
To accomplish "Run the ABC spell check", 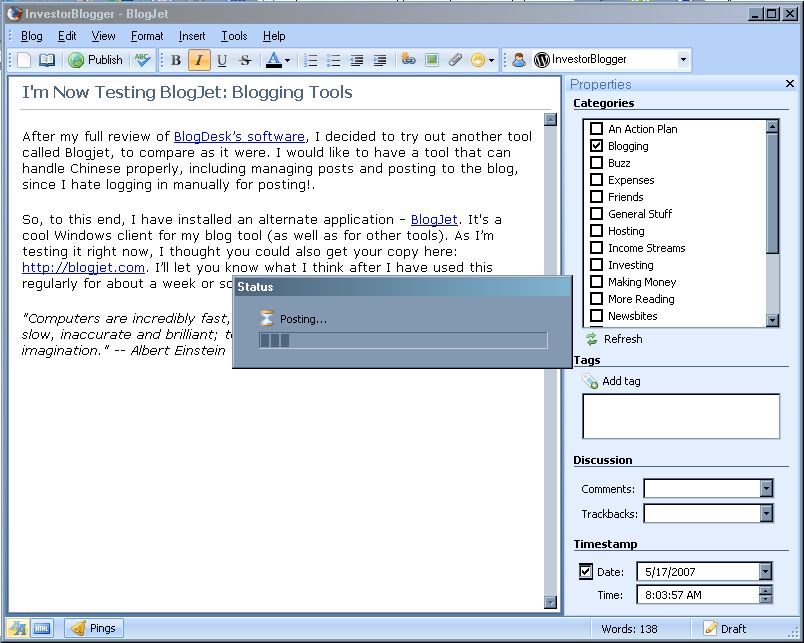I will tap(143, 60).
